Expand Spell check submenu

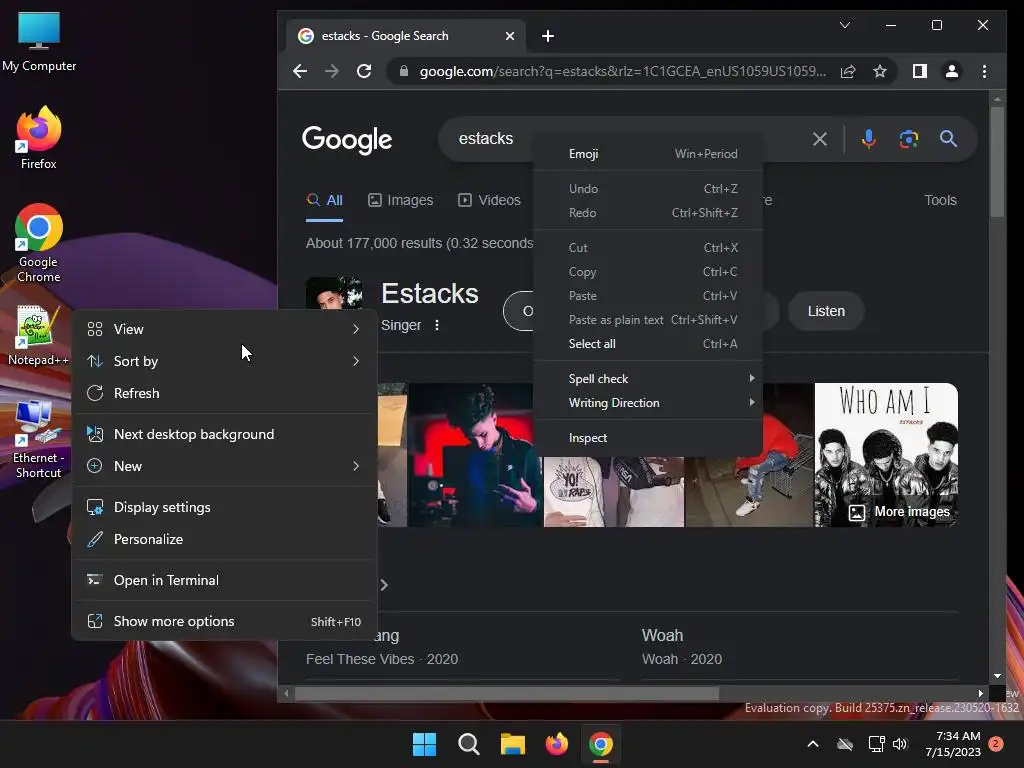pos(648,379)
